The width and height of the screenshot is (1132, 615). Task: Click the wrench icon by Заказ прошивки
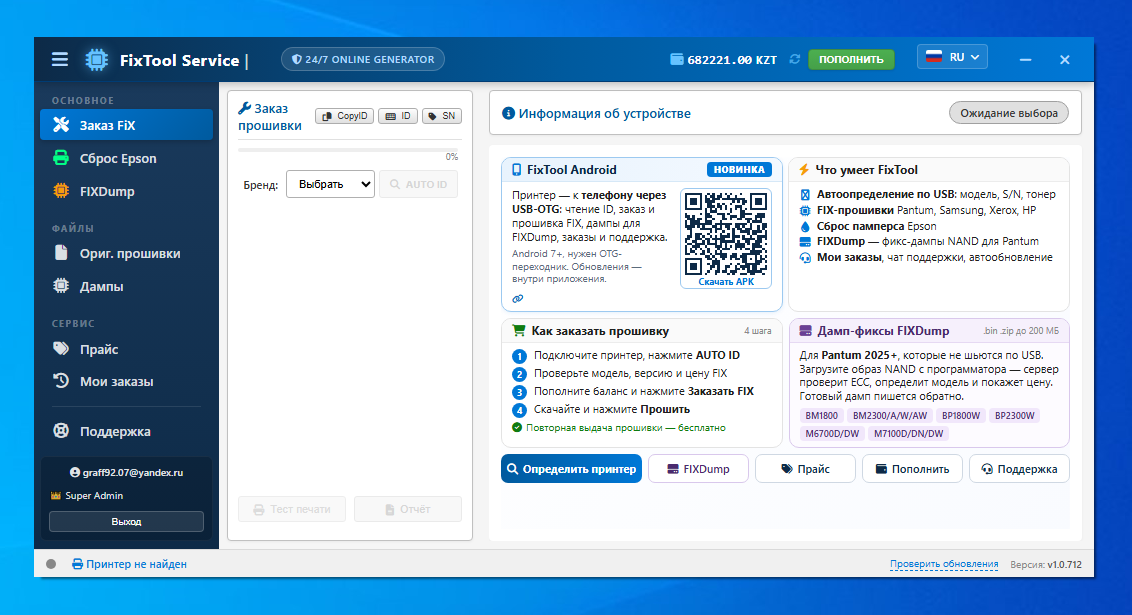pyautogui.click(x=245, y=108)
